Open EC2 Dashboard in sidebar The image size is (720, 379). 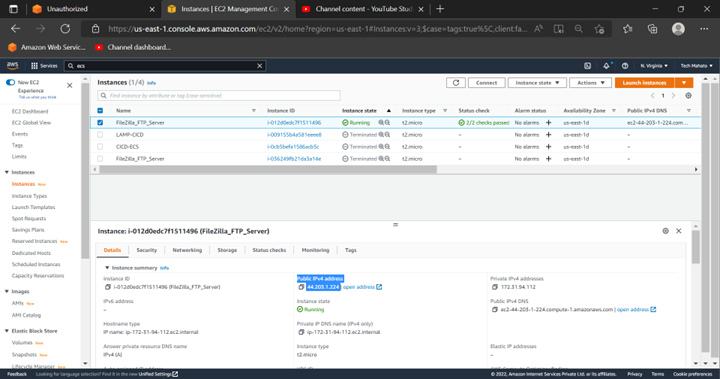pyautogui.click(x=30, y=112)
